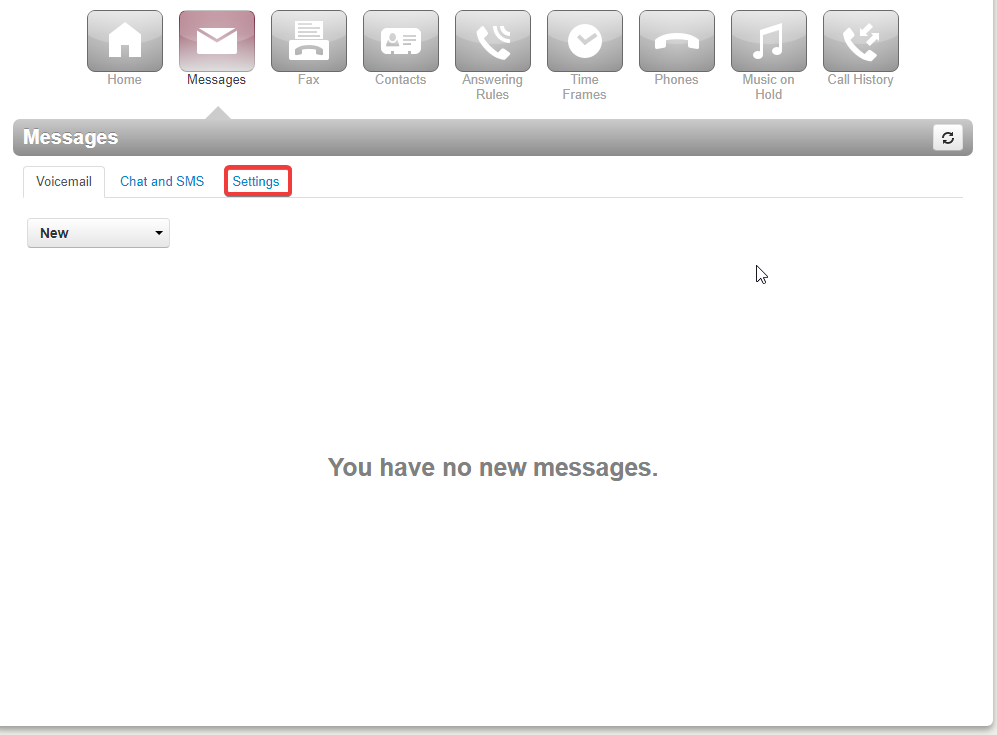Open the Contacts card icon
The height and width of the screenshot is (735, 997).
pyautogui.click(x=400, y=41)
